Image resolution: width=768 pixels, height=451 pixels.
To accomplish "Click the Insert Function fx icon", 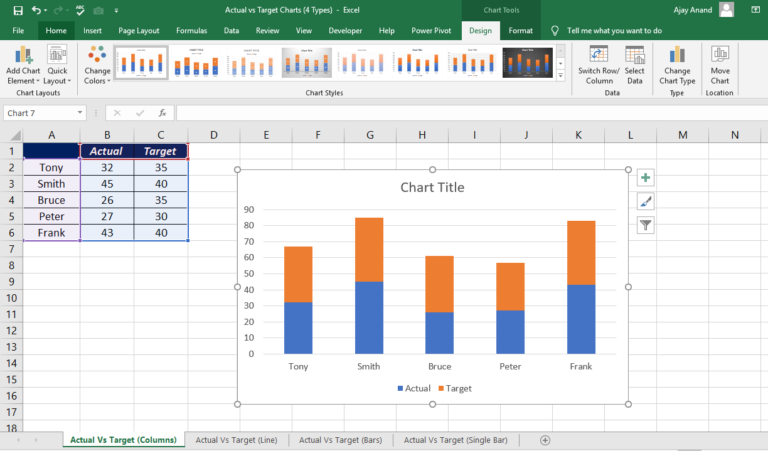I will 162,113.
